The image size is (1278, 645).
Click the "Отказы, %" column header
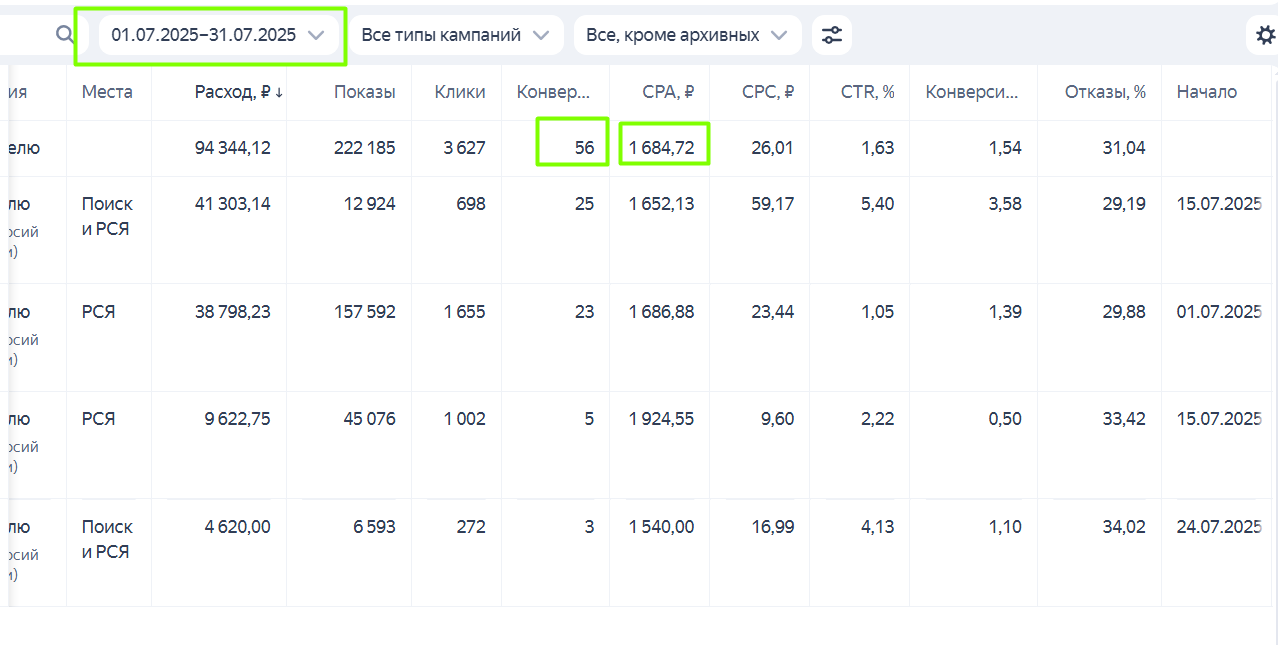[1105, 92]
